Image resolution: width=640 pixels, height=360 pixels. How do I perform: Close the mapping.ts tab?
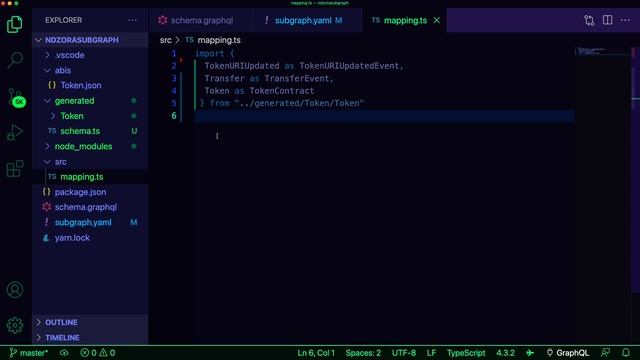coord(437,20)
